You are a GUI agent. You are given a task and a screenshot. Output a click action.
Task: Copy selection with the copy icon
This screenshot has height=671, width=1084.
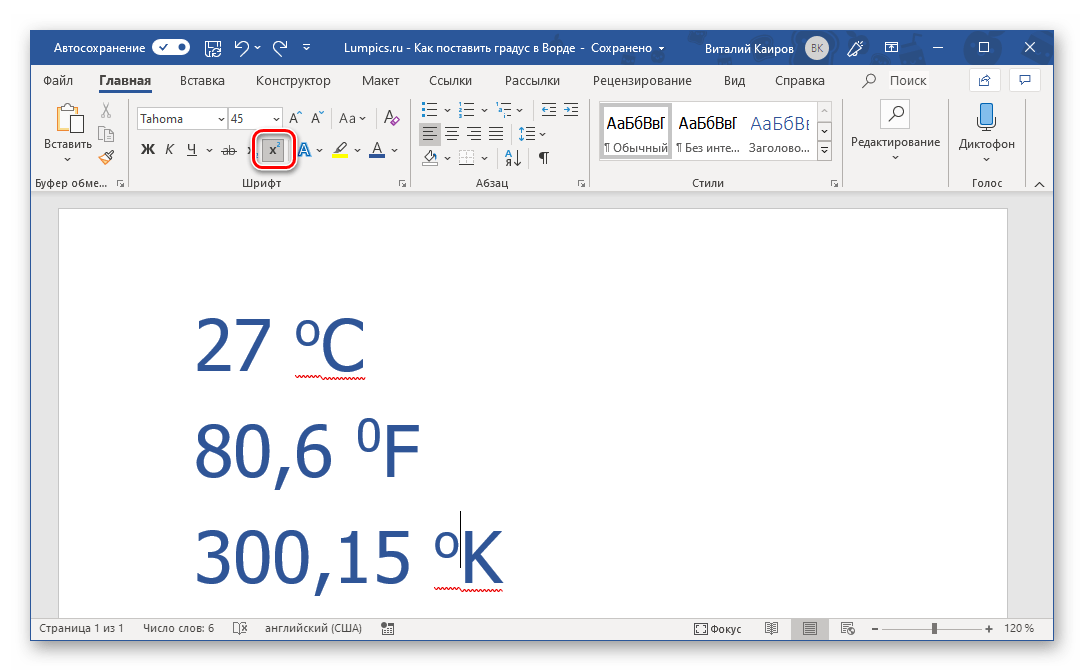click(x=106, y=134)
